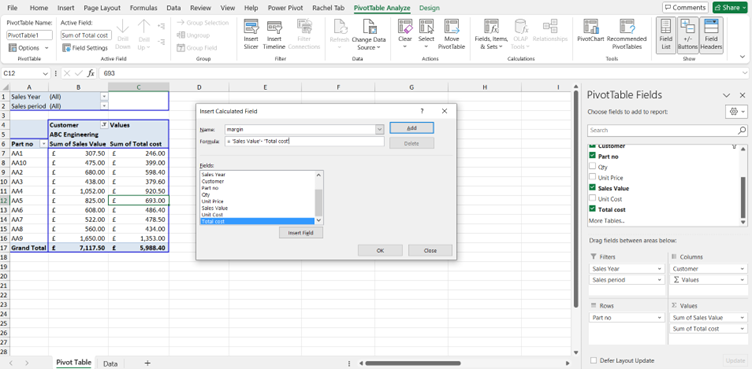Screen dimensions: 752x369
Task: Switch to the Data worksheet tab
Action: click(110, 363)
